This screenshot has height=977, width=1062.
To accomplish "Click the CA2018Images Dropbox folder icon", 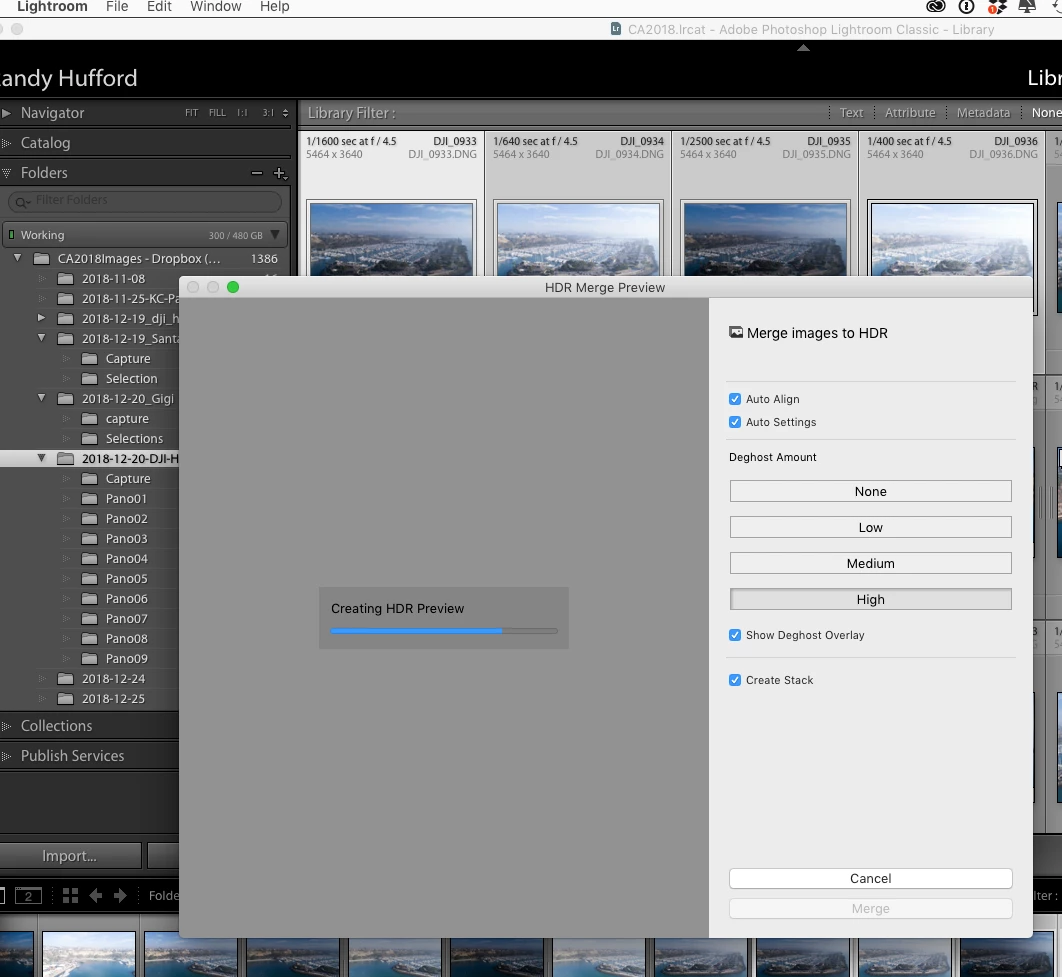I will [42, 259].
